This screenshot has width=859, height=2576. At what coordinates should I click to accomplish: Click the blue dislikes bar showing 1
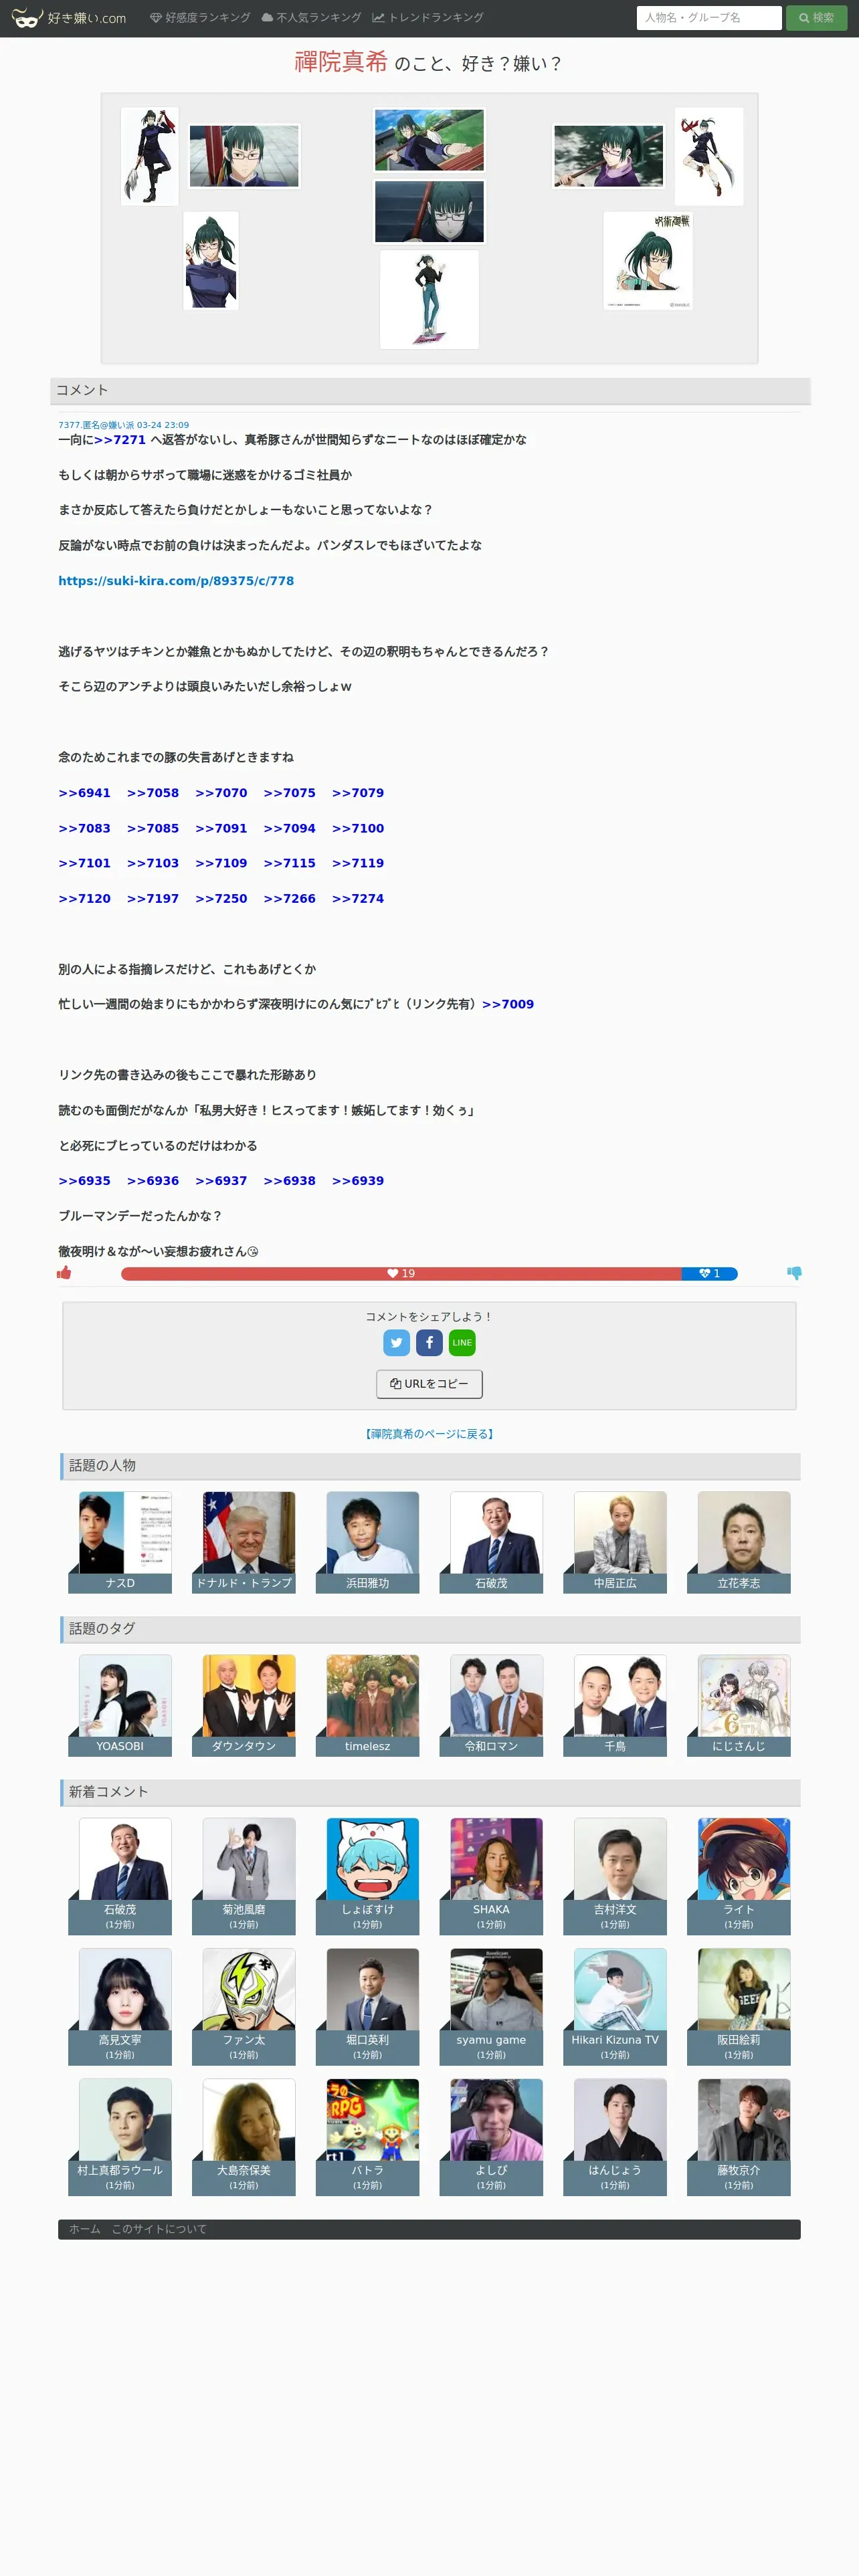click(x=710, y=1274)
